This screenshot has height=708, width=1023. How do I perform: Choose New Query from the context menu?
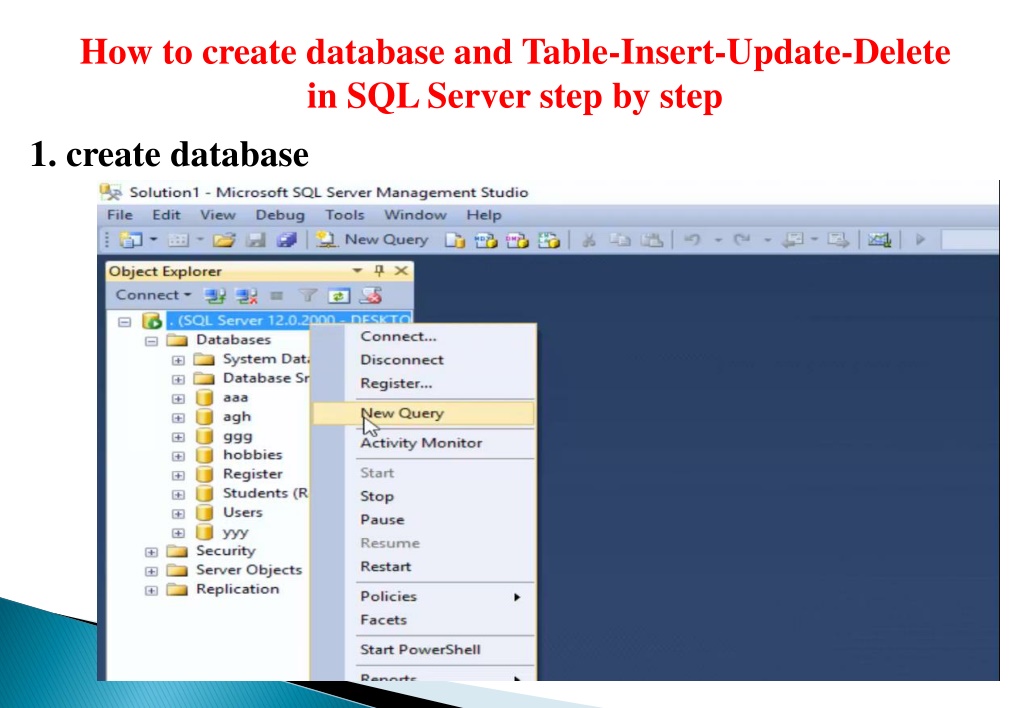point(424,413)
